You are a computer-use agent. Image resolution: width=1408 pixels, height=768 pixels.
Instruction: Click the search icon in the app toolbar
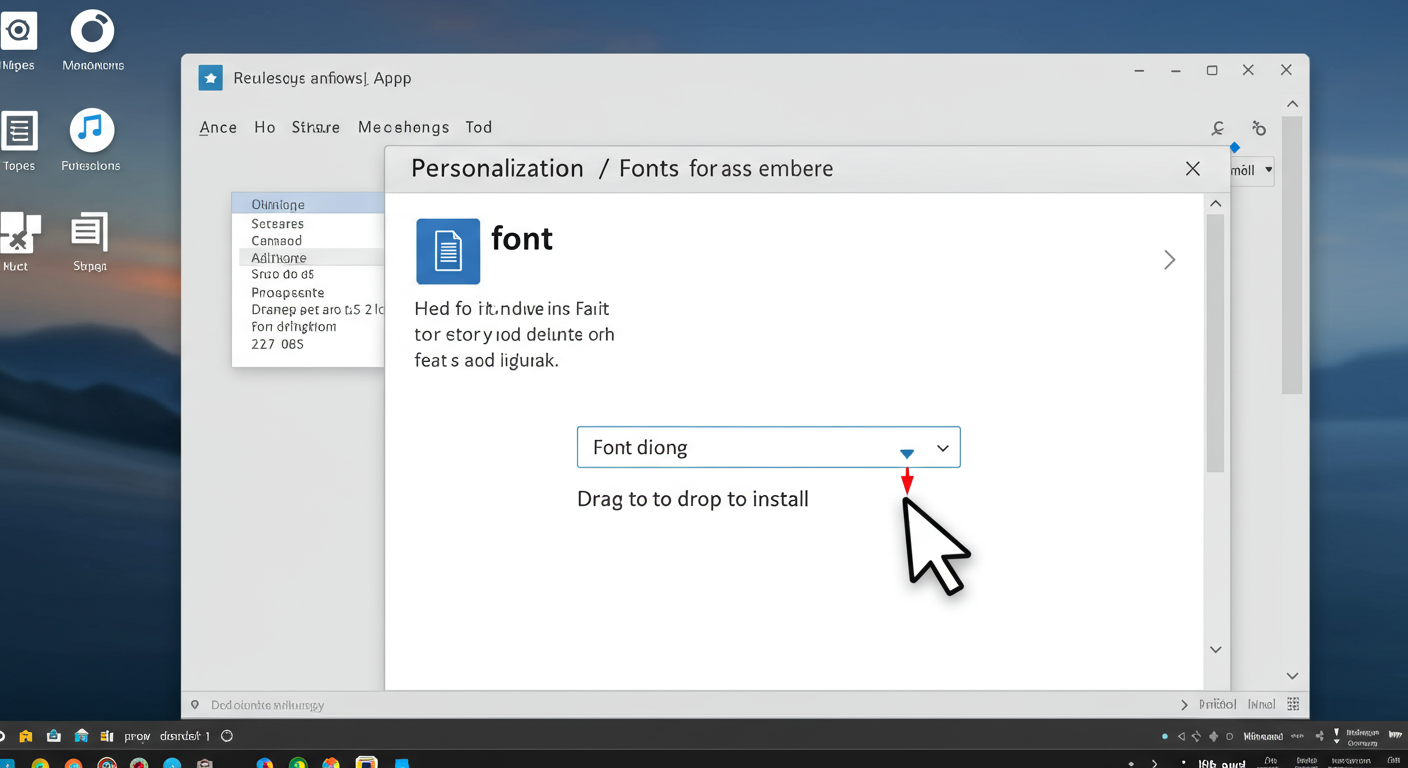click(1217, 128)
